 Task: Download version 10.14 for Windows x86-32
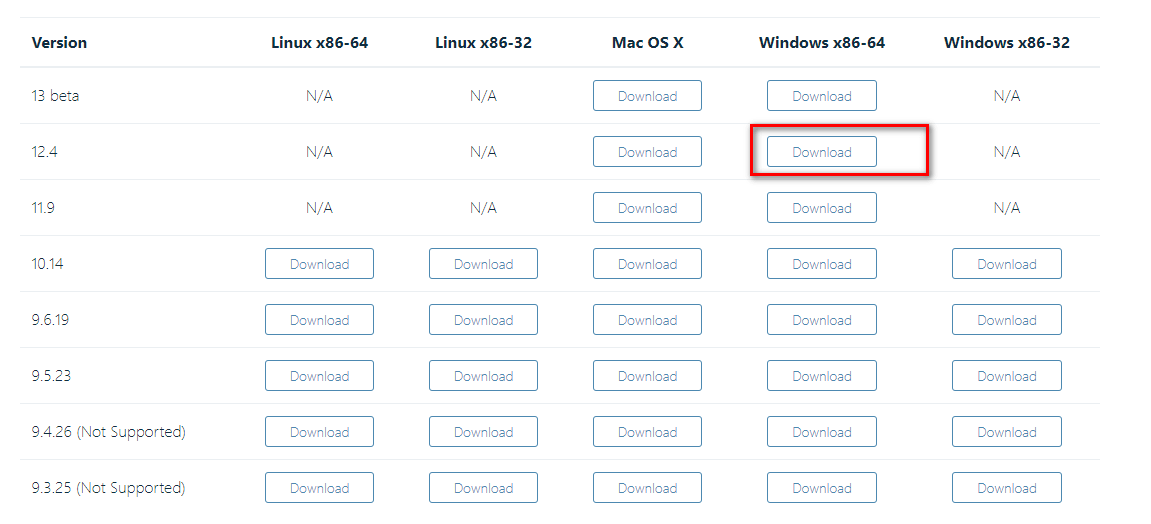coord(1006,263)
